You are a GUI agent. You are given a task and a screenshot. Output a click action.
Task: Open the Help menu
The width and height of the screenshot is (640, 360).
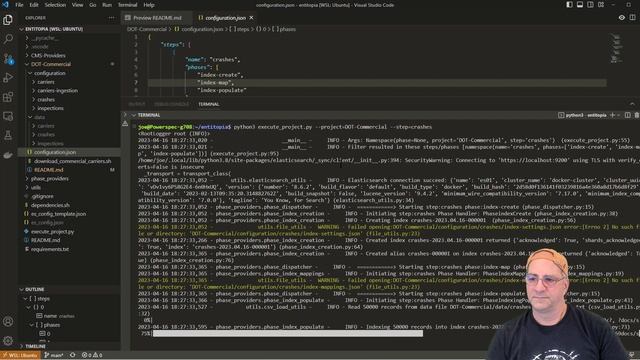(x=149, y=5)
